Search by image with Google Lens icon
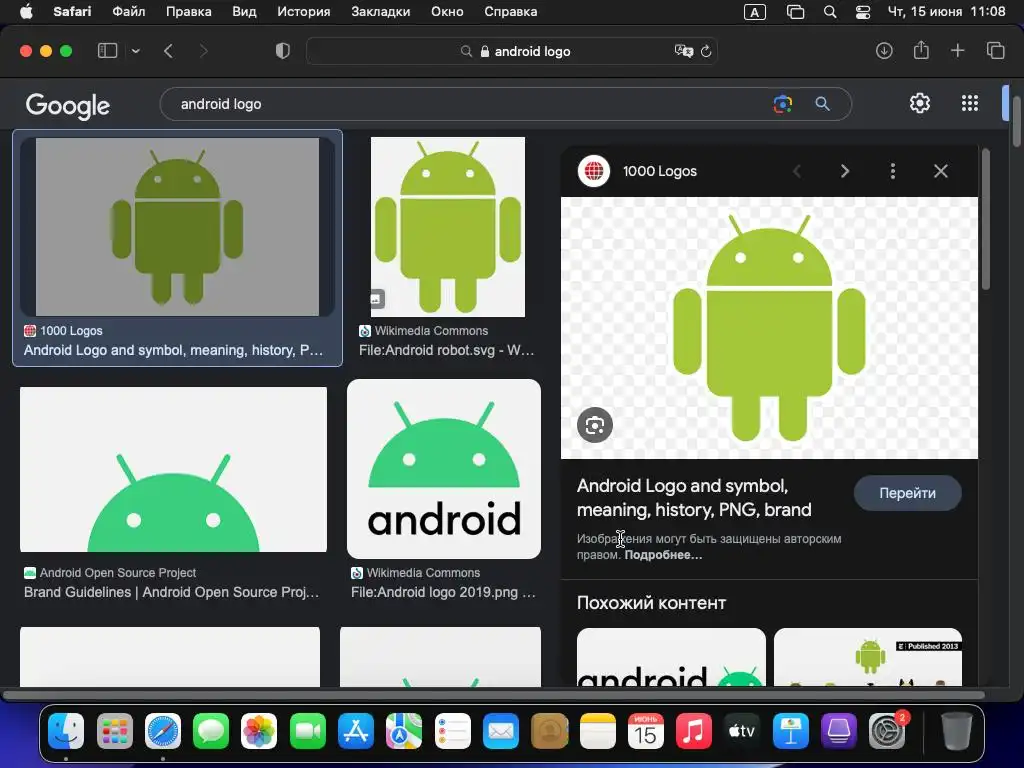1024x768 pixels. (x=782, y=104)
